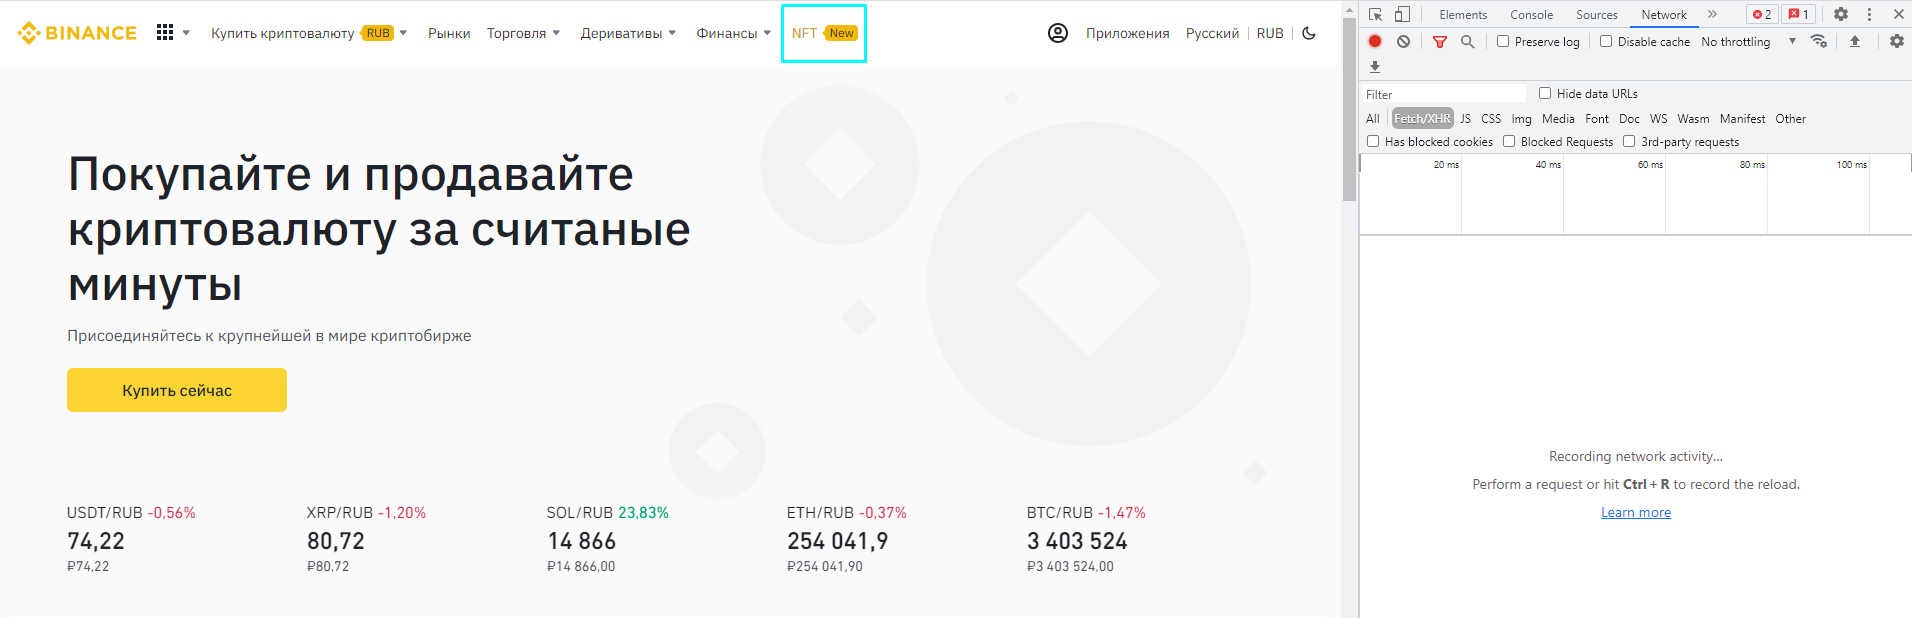Toggle the red filter funnel icon
Viewport: 1912px width, 618px height.
(1440, 41)
